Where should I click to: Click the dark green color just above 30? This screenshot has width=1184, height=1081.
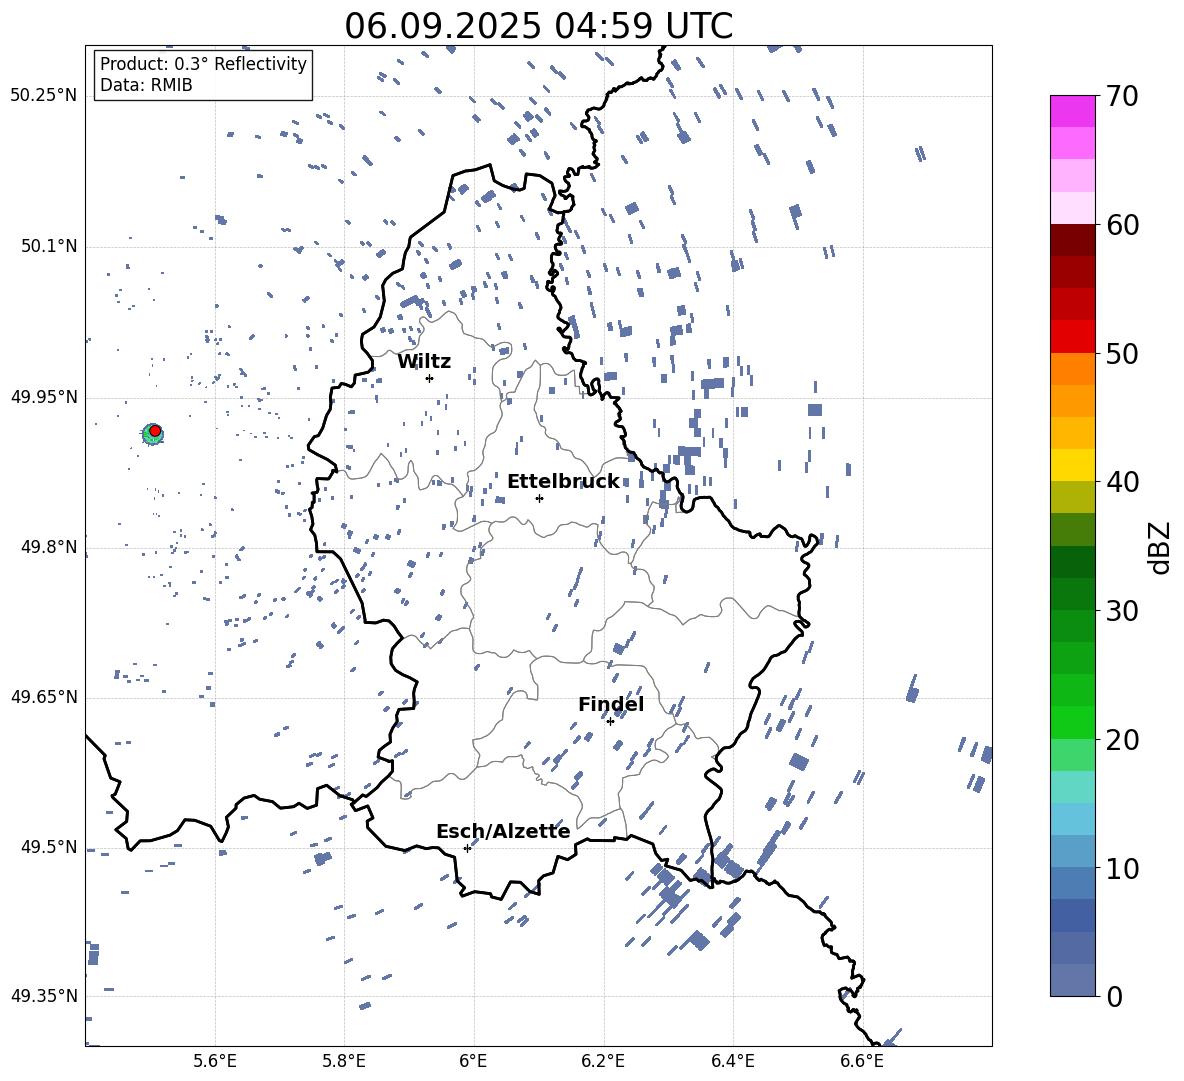(x=1072, y=594)
